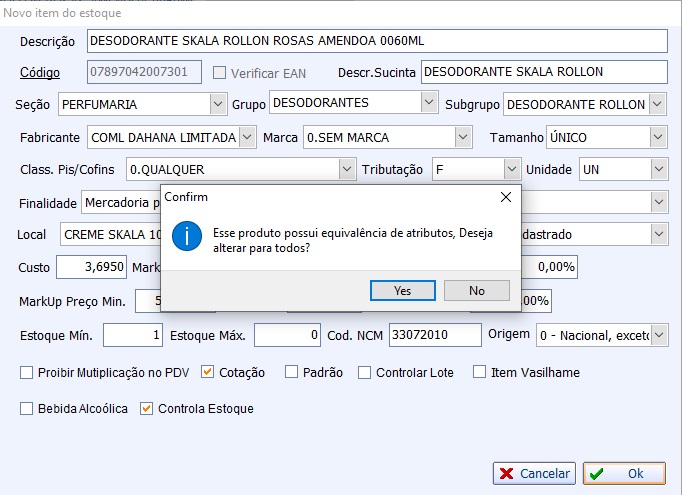Click the Cod. NCM field 33072010
Image resolution: width=682 pixels, height=495 pixels.
[x=435, y=335]
